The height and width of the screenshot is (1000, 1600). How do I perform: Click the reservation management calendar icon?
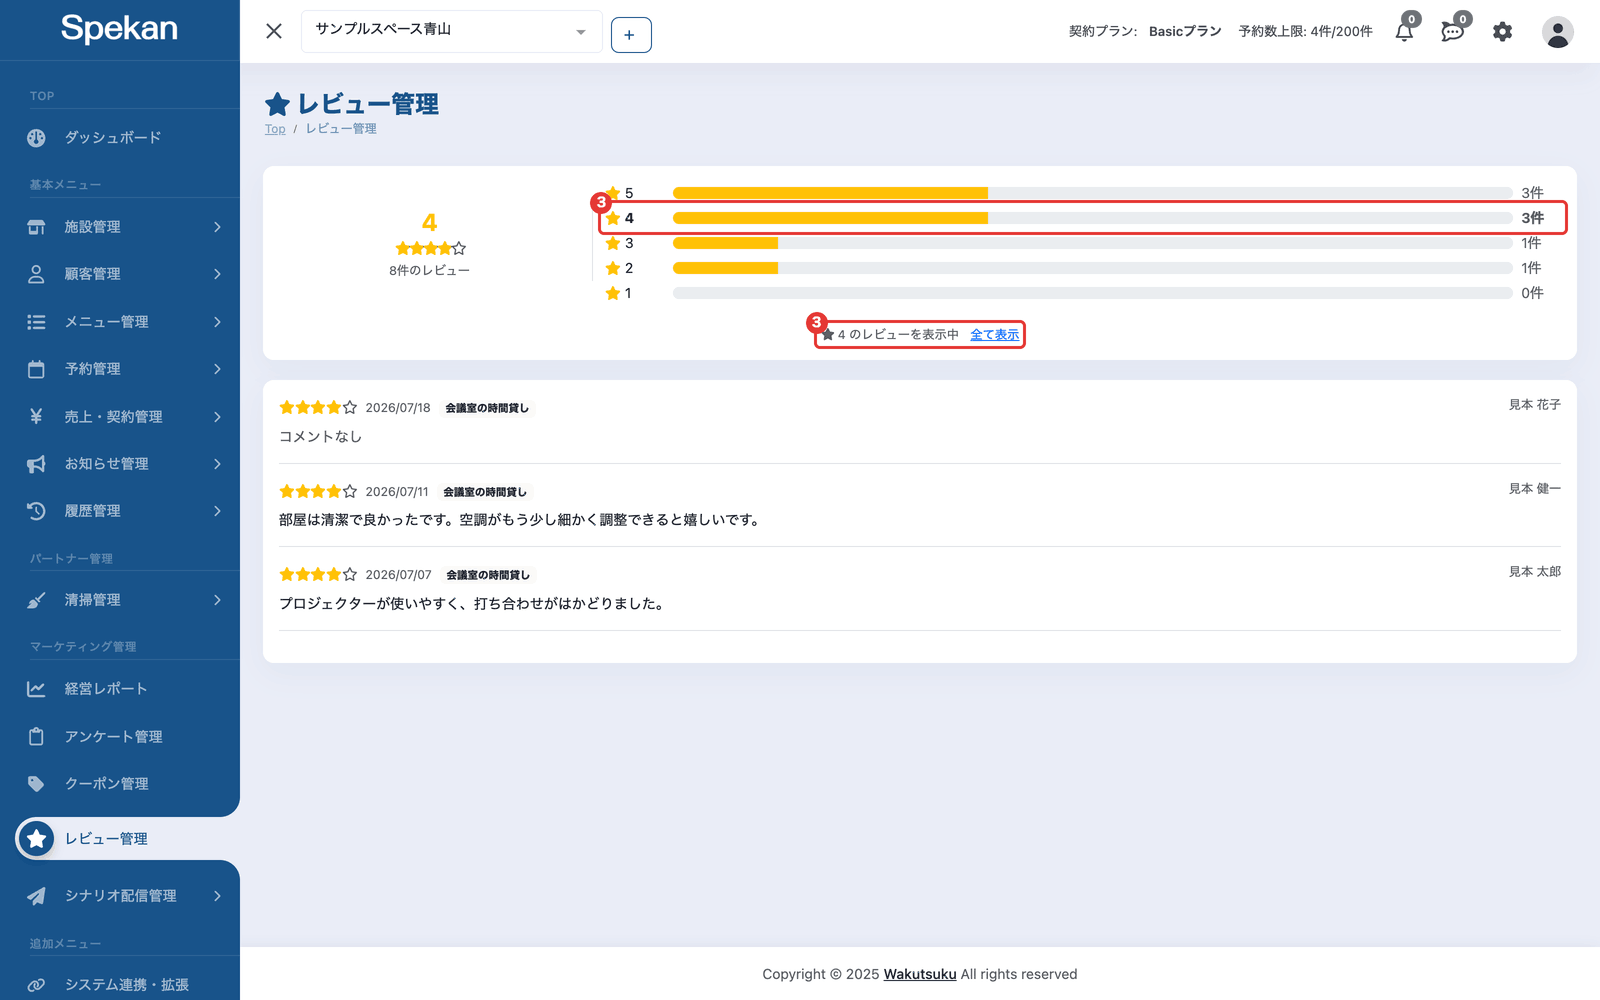(x=36, y=369)
